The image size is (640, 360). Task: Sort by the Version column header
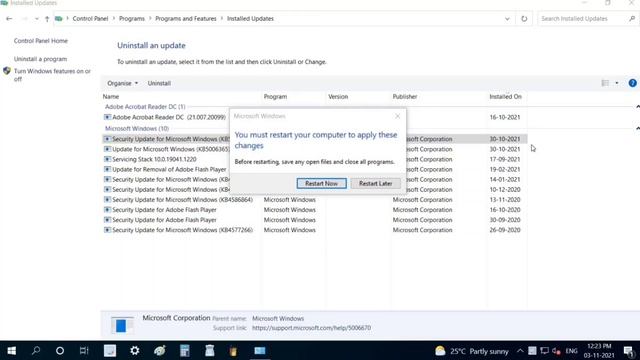tap(338, 97)
